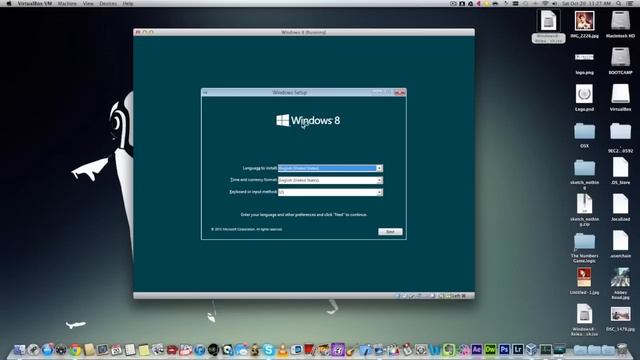Image resolution: width=640 pixels, height=360 pixels.
Task: Open Evernote from the Dock
Action: [449, 349]
